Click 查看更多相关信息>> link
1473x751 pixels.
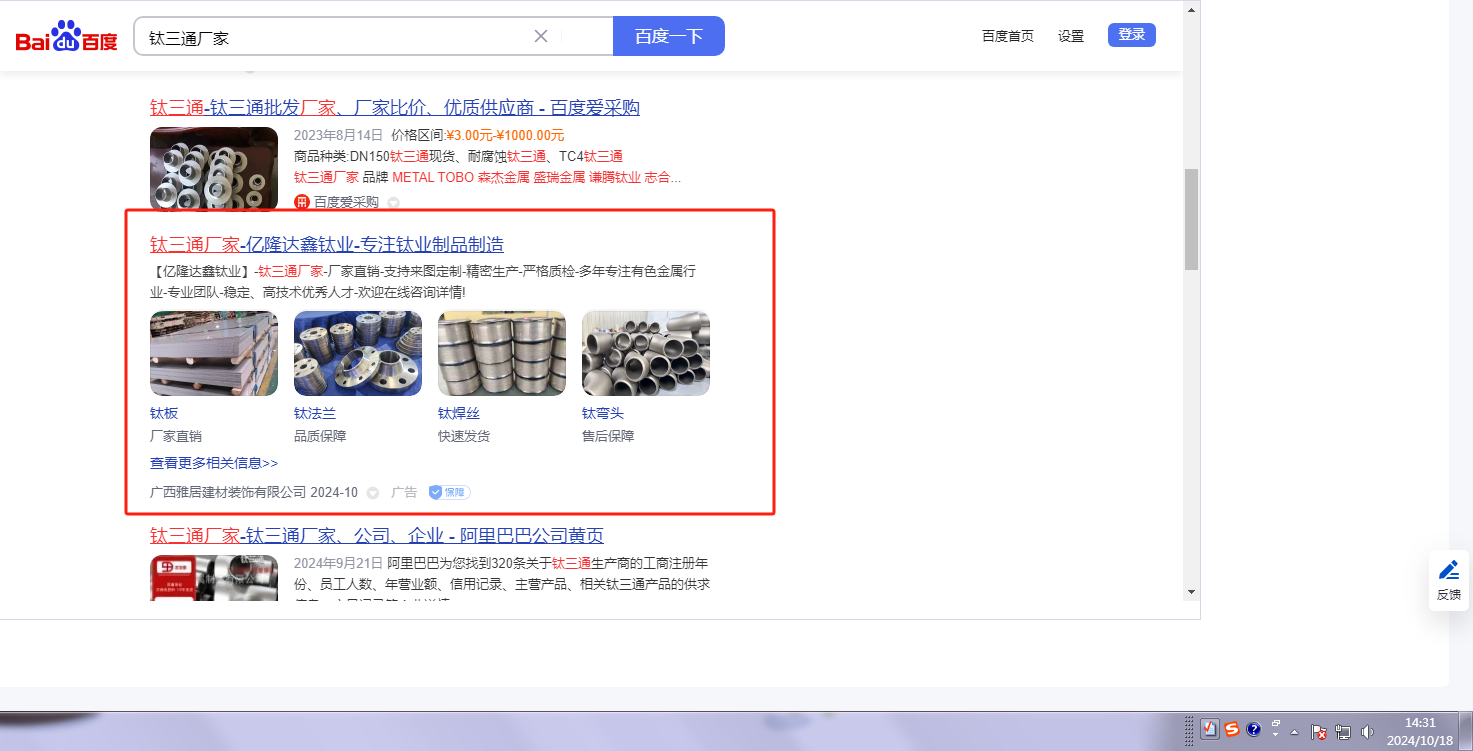tap(214, 463)
